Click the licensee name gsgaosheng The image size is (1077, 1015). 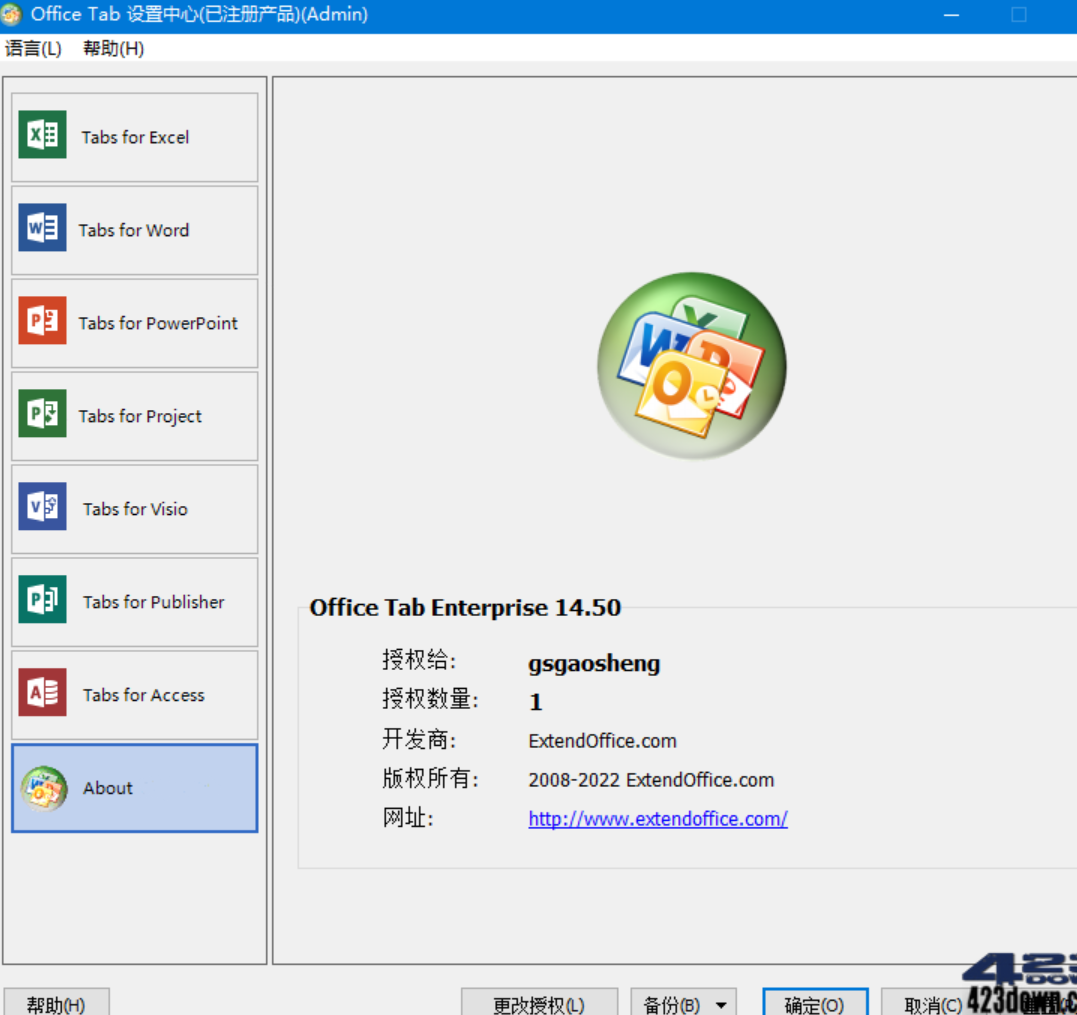[x=594, y=663]
